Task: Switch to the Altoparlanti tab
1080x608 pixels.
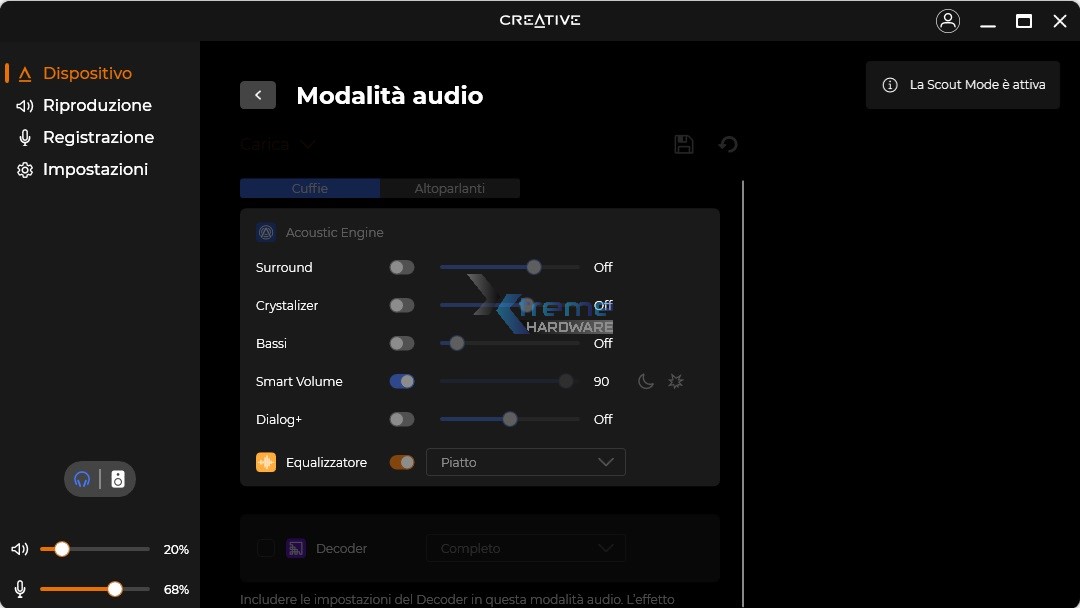Action: (x=450, y=188)
